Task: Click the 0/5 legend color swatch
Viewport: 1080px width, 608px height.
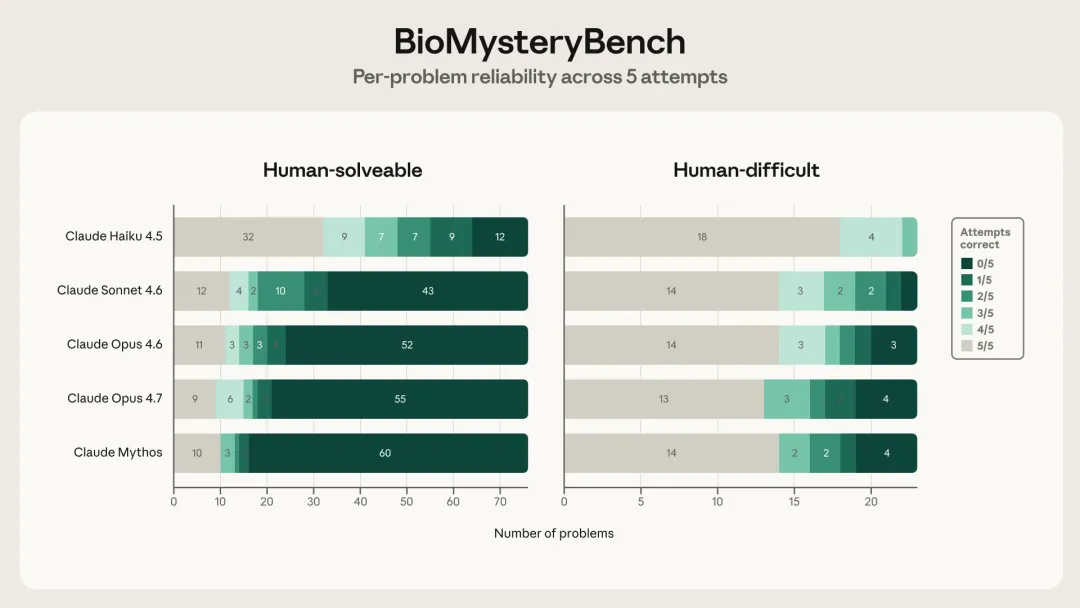Action: click(966, 264)
